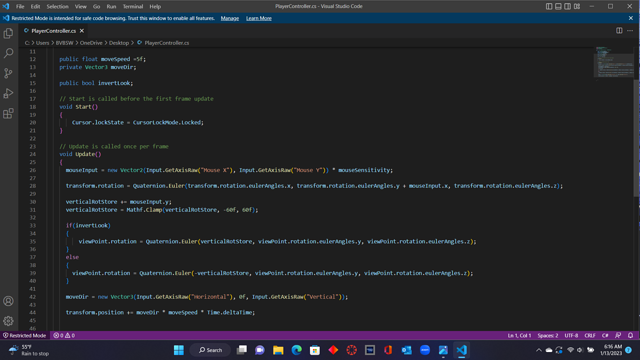Open the Go menu
Screen dimensions: 640x360
[x=96, y=7]
